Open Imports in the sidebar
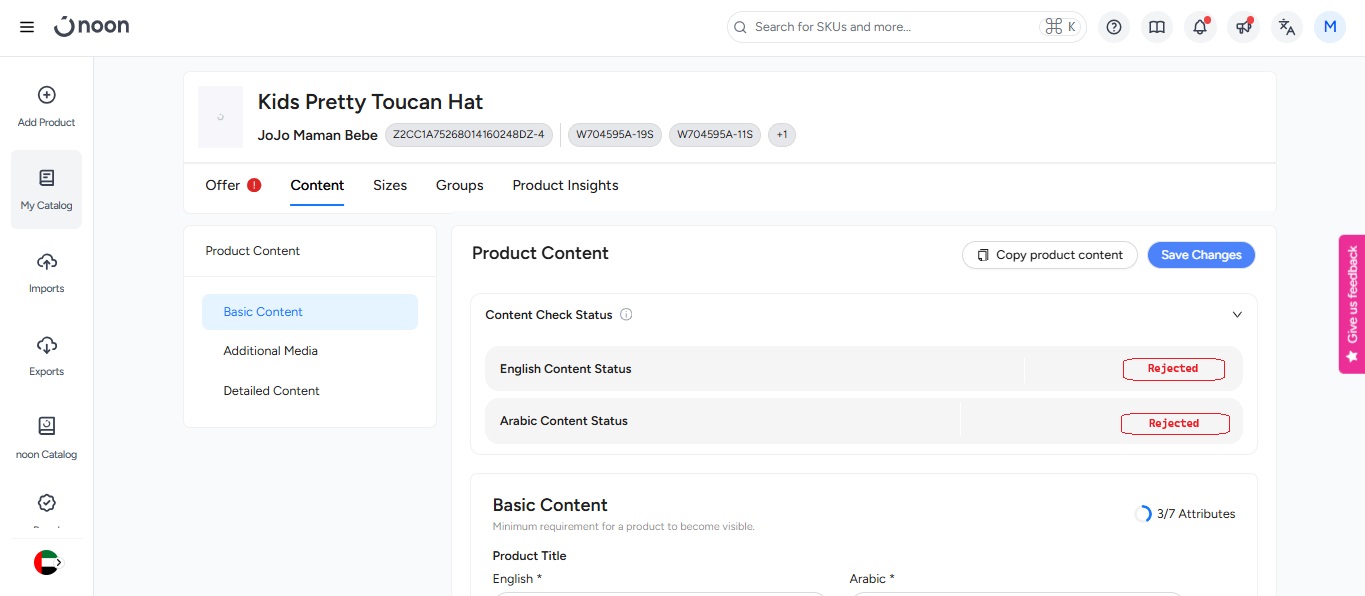Image resolution: width=1365 pixels, height=596 pixels. click(46, 272)
